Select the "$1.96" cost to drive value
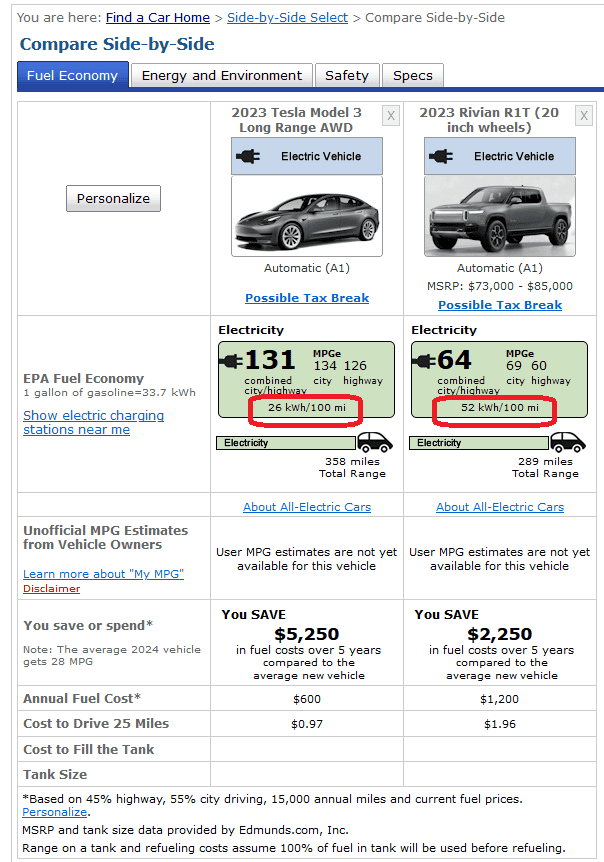This screenshot has height=862, width=604. [x=500, y=725]
